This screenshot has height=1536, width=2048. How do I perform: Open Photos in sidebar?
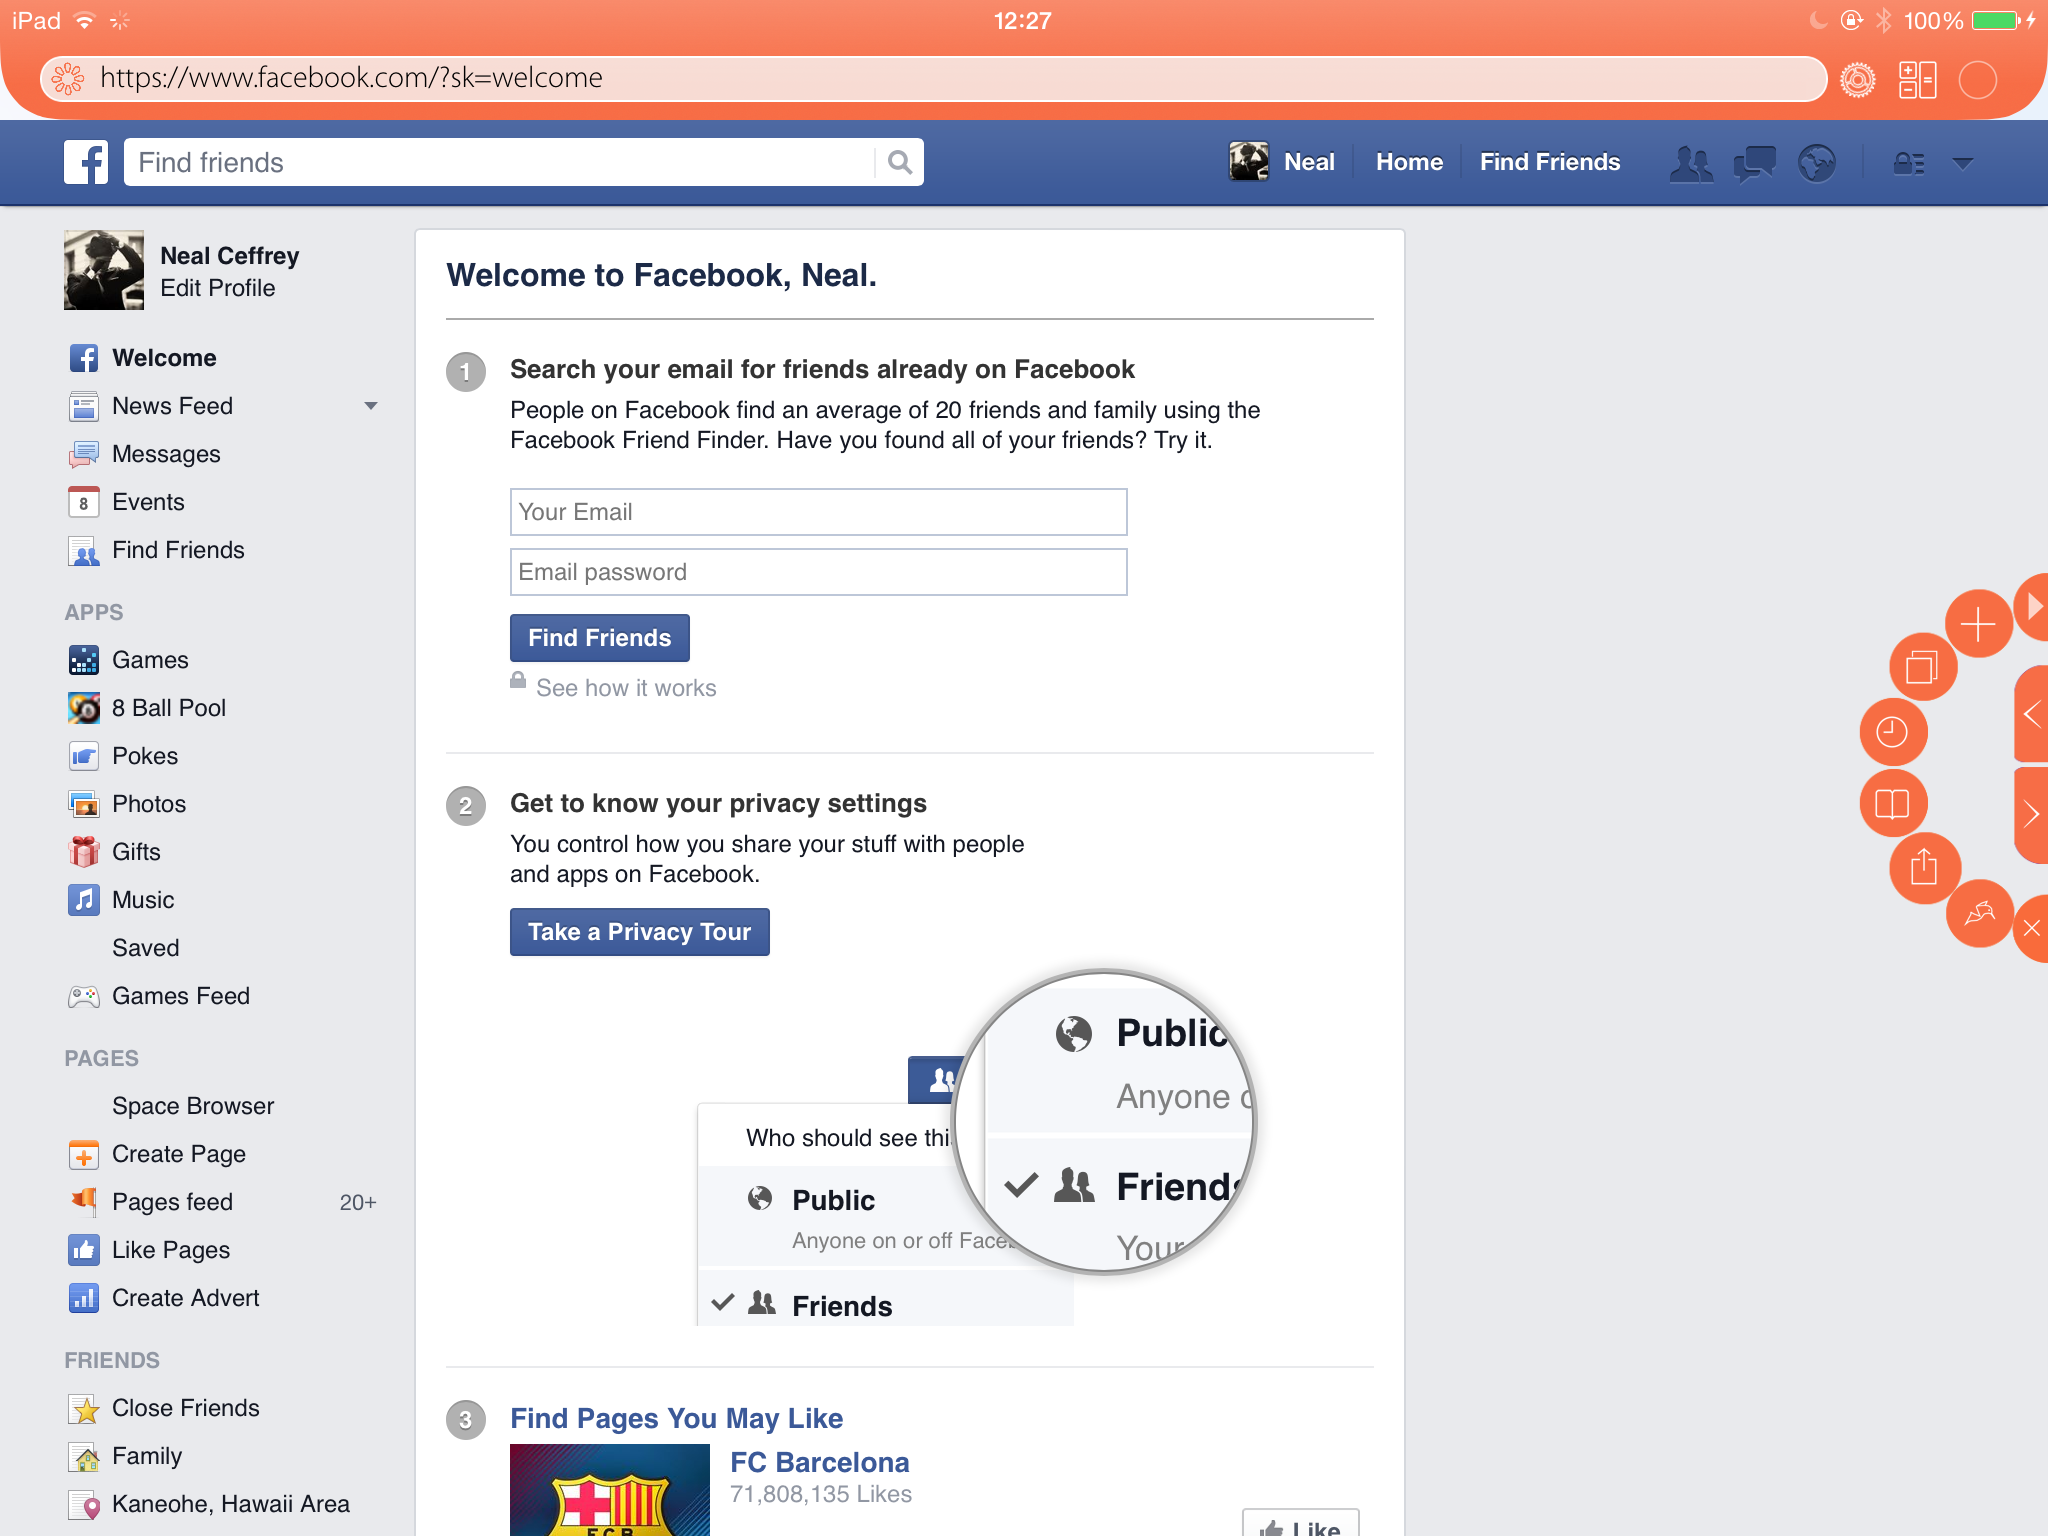149,804
